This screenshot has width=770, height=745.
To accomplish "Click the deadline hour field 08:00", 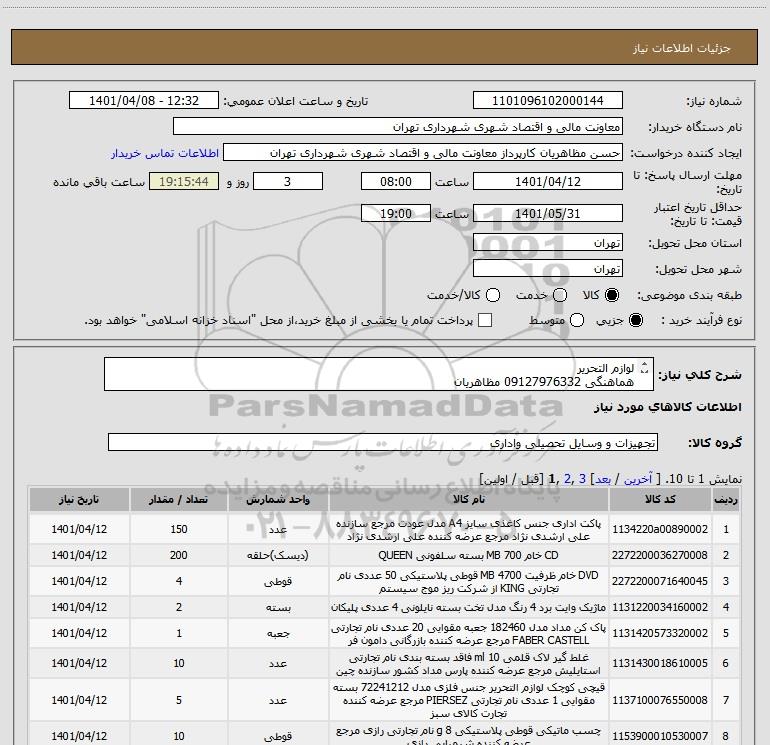I will tap(396, 181).
